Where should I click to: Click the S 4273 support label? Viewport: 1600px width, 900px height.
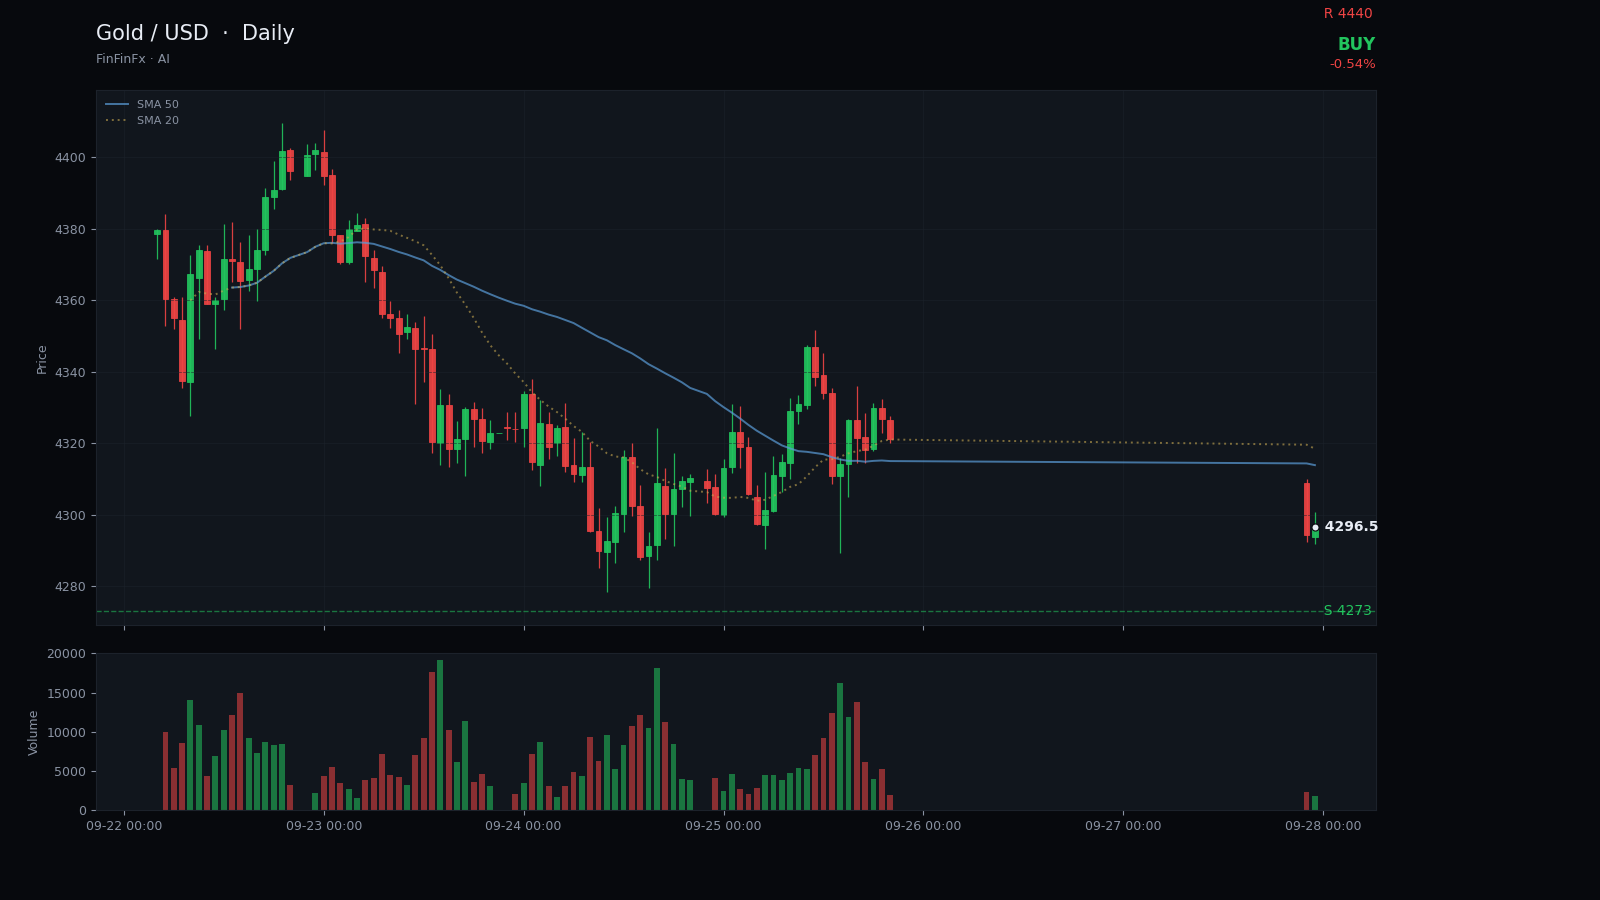point(1348,611)
